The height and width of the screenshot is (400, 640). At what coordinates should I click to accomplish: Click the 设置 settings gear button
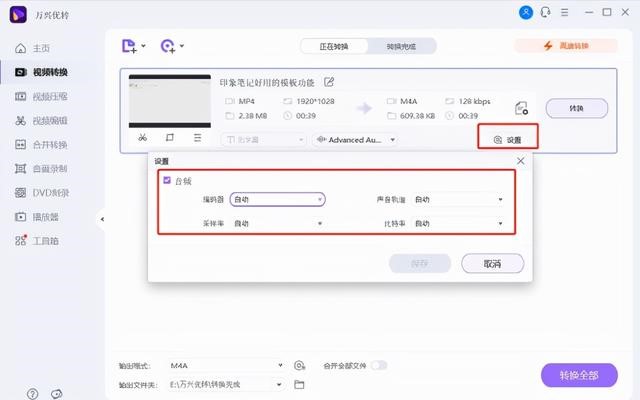tap(508, 140)
